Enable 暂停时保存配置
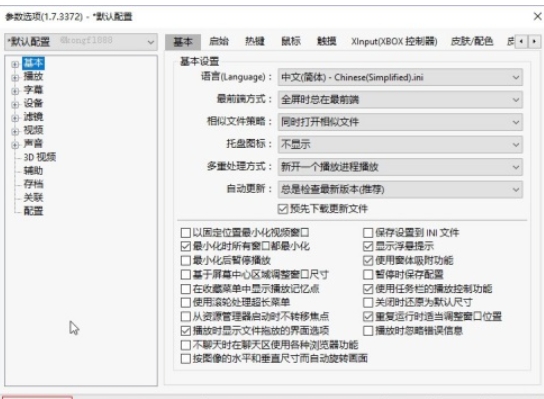Image resolution: width=544 pixels, height=399 pixels. 368,275
